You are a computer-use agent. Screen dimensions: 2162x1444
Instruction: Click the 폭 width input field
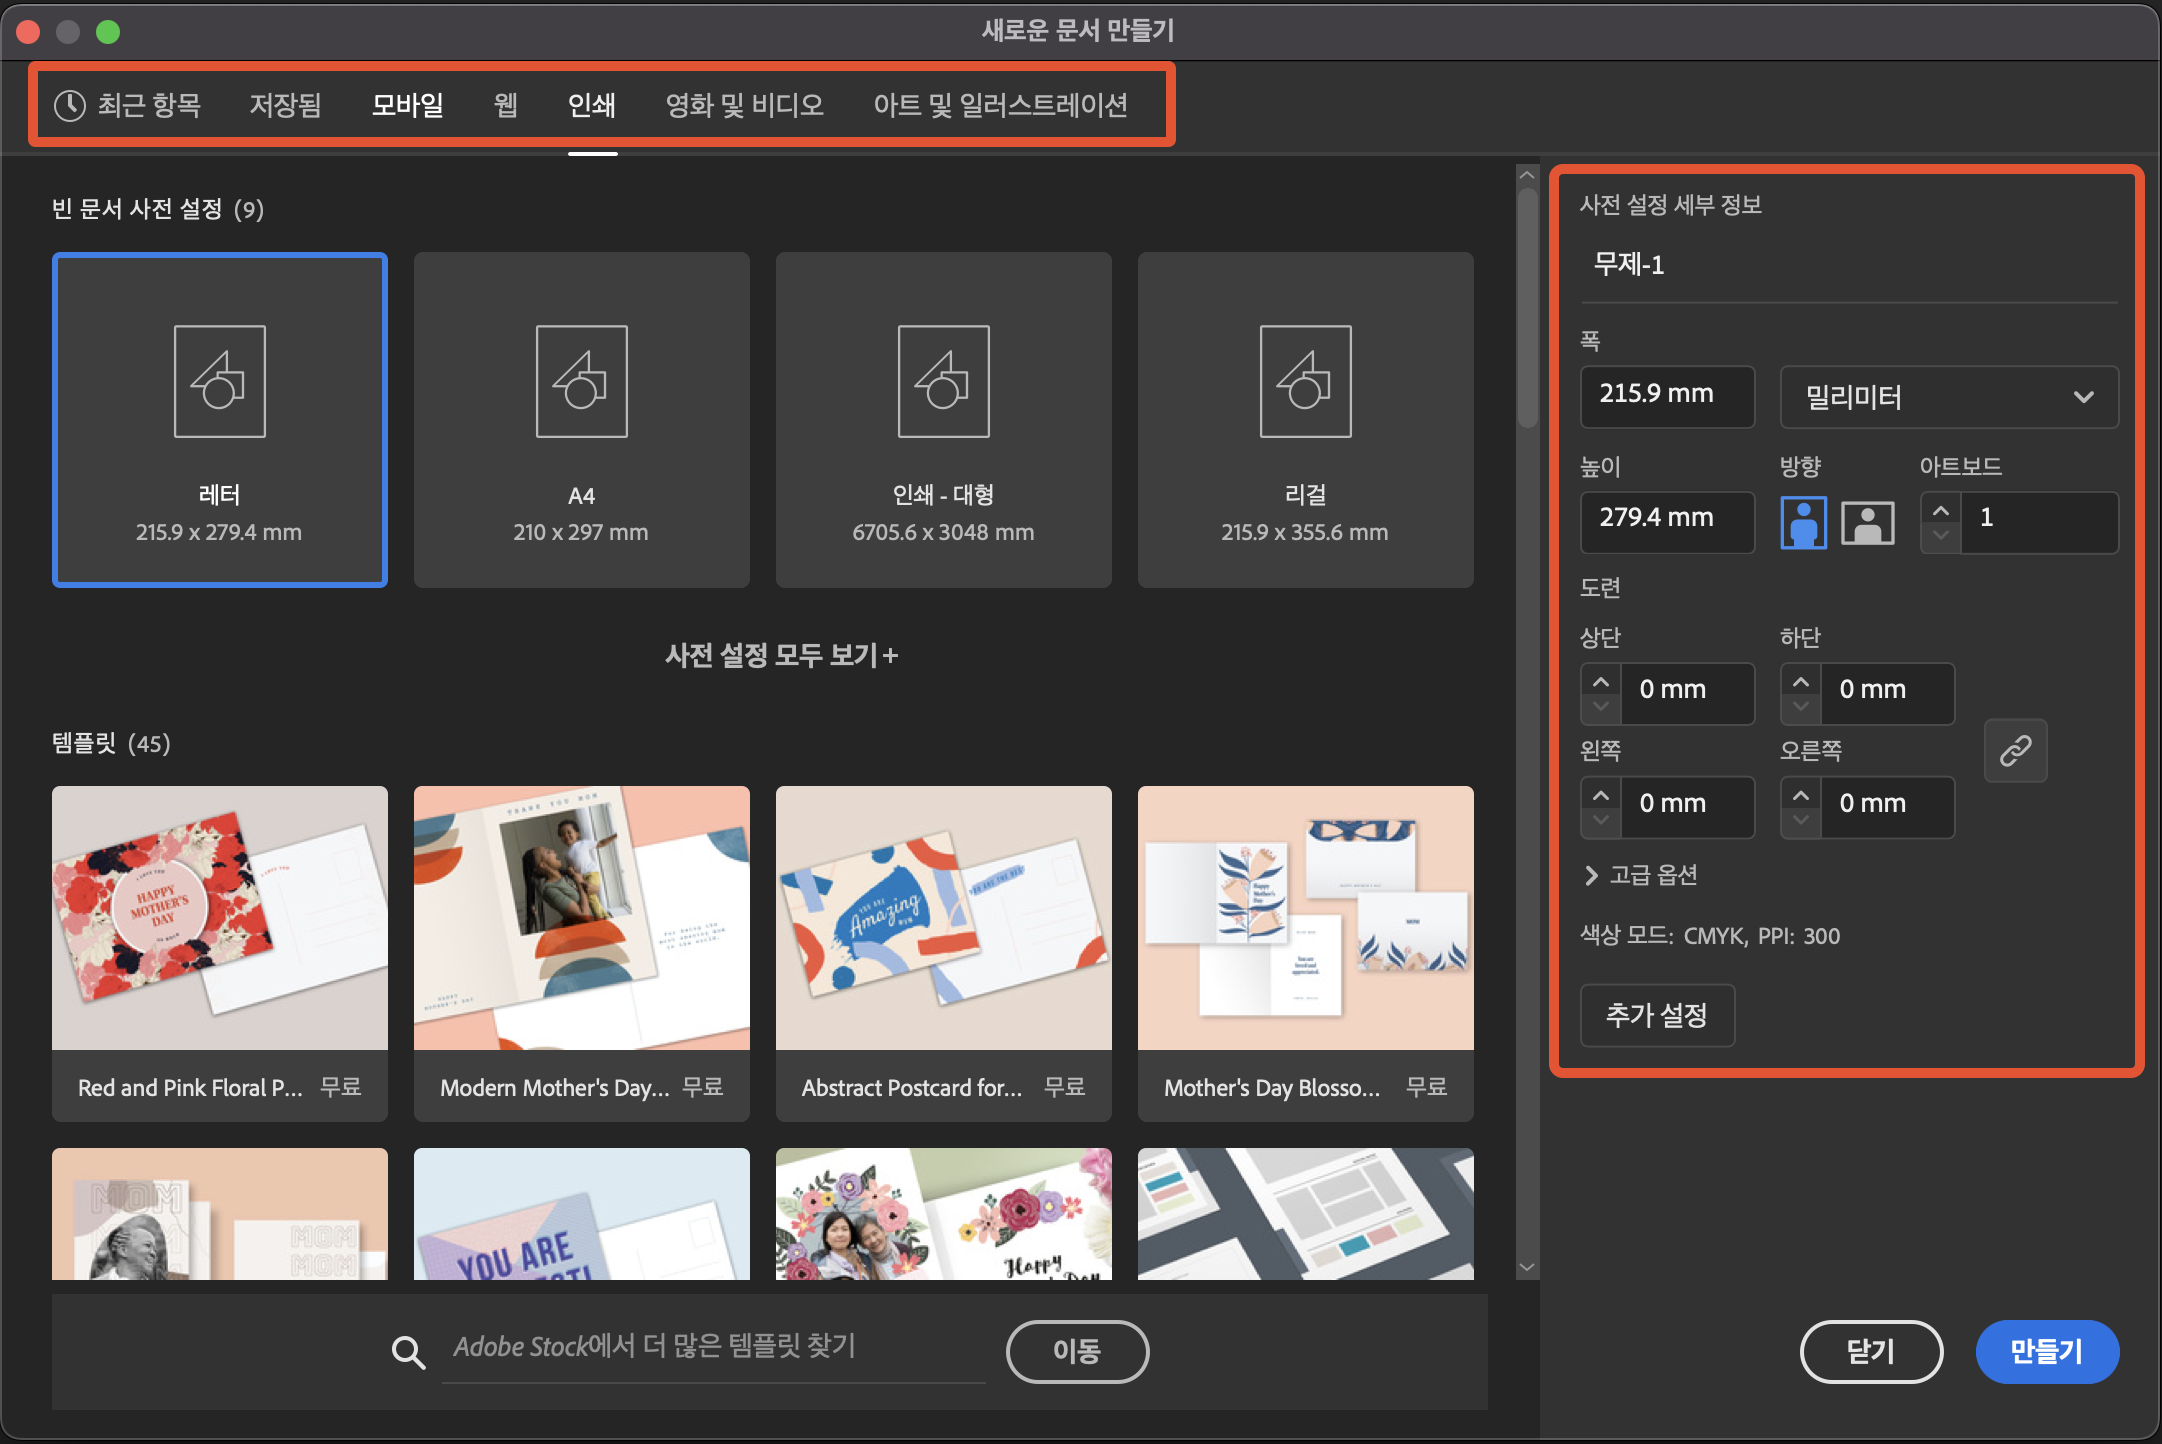[x=1666, y=395]
